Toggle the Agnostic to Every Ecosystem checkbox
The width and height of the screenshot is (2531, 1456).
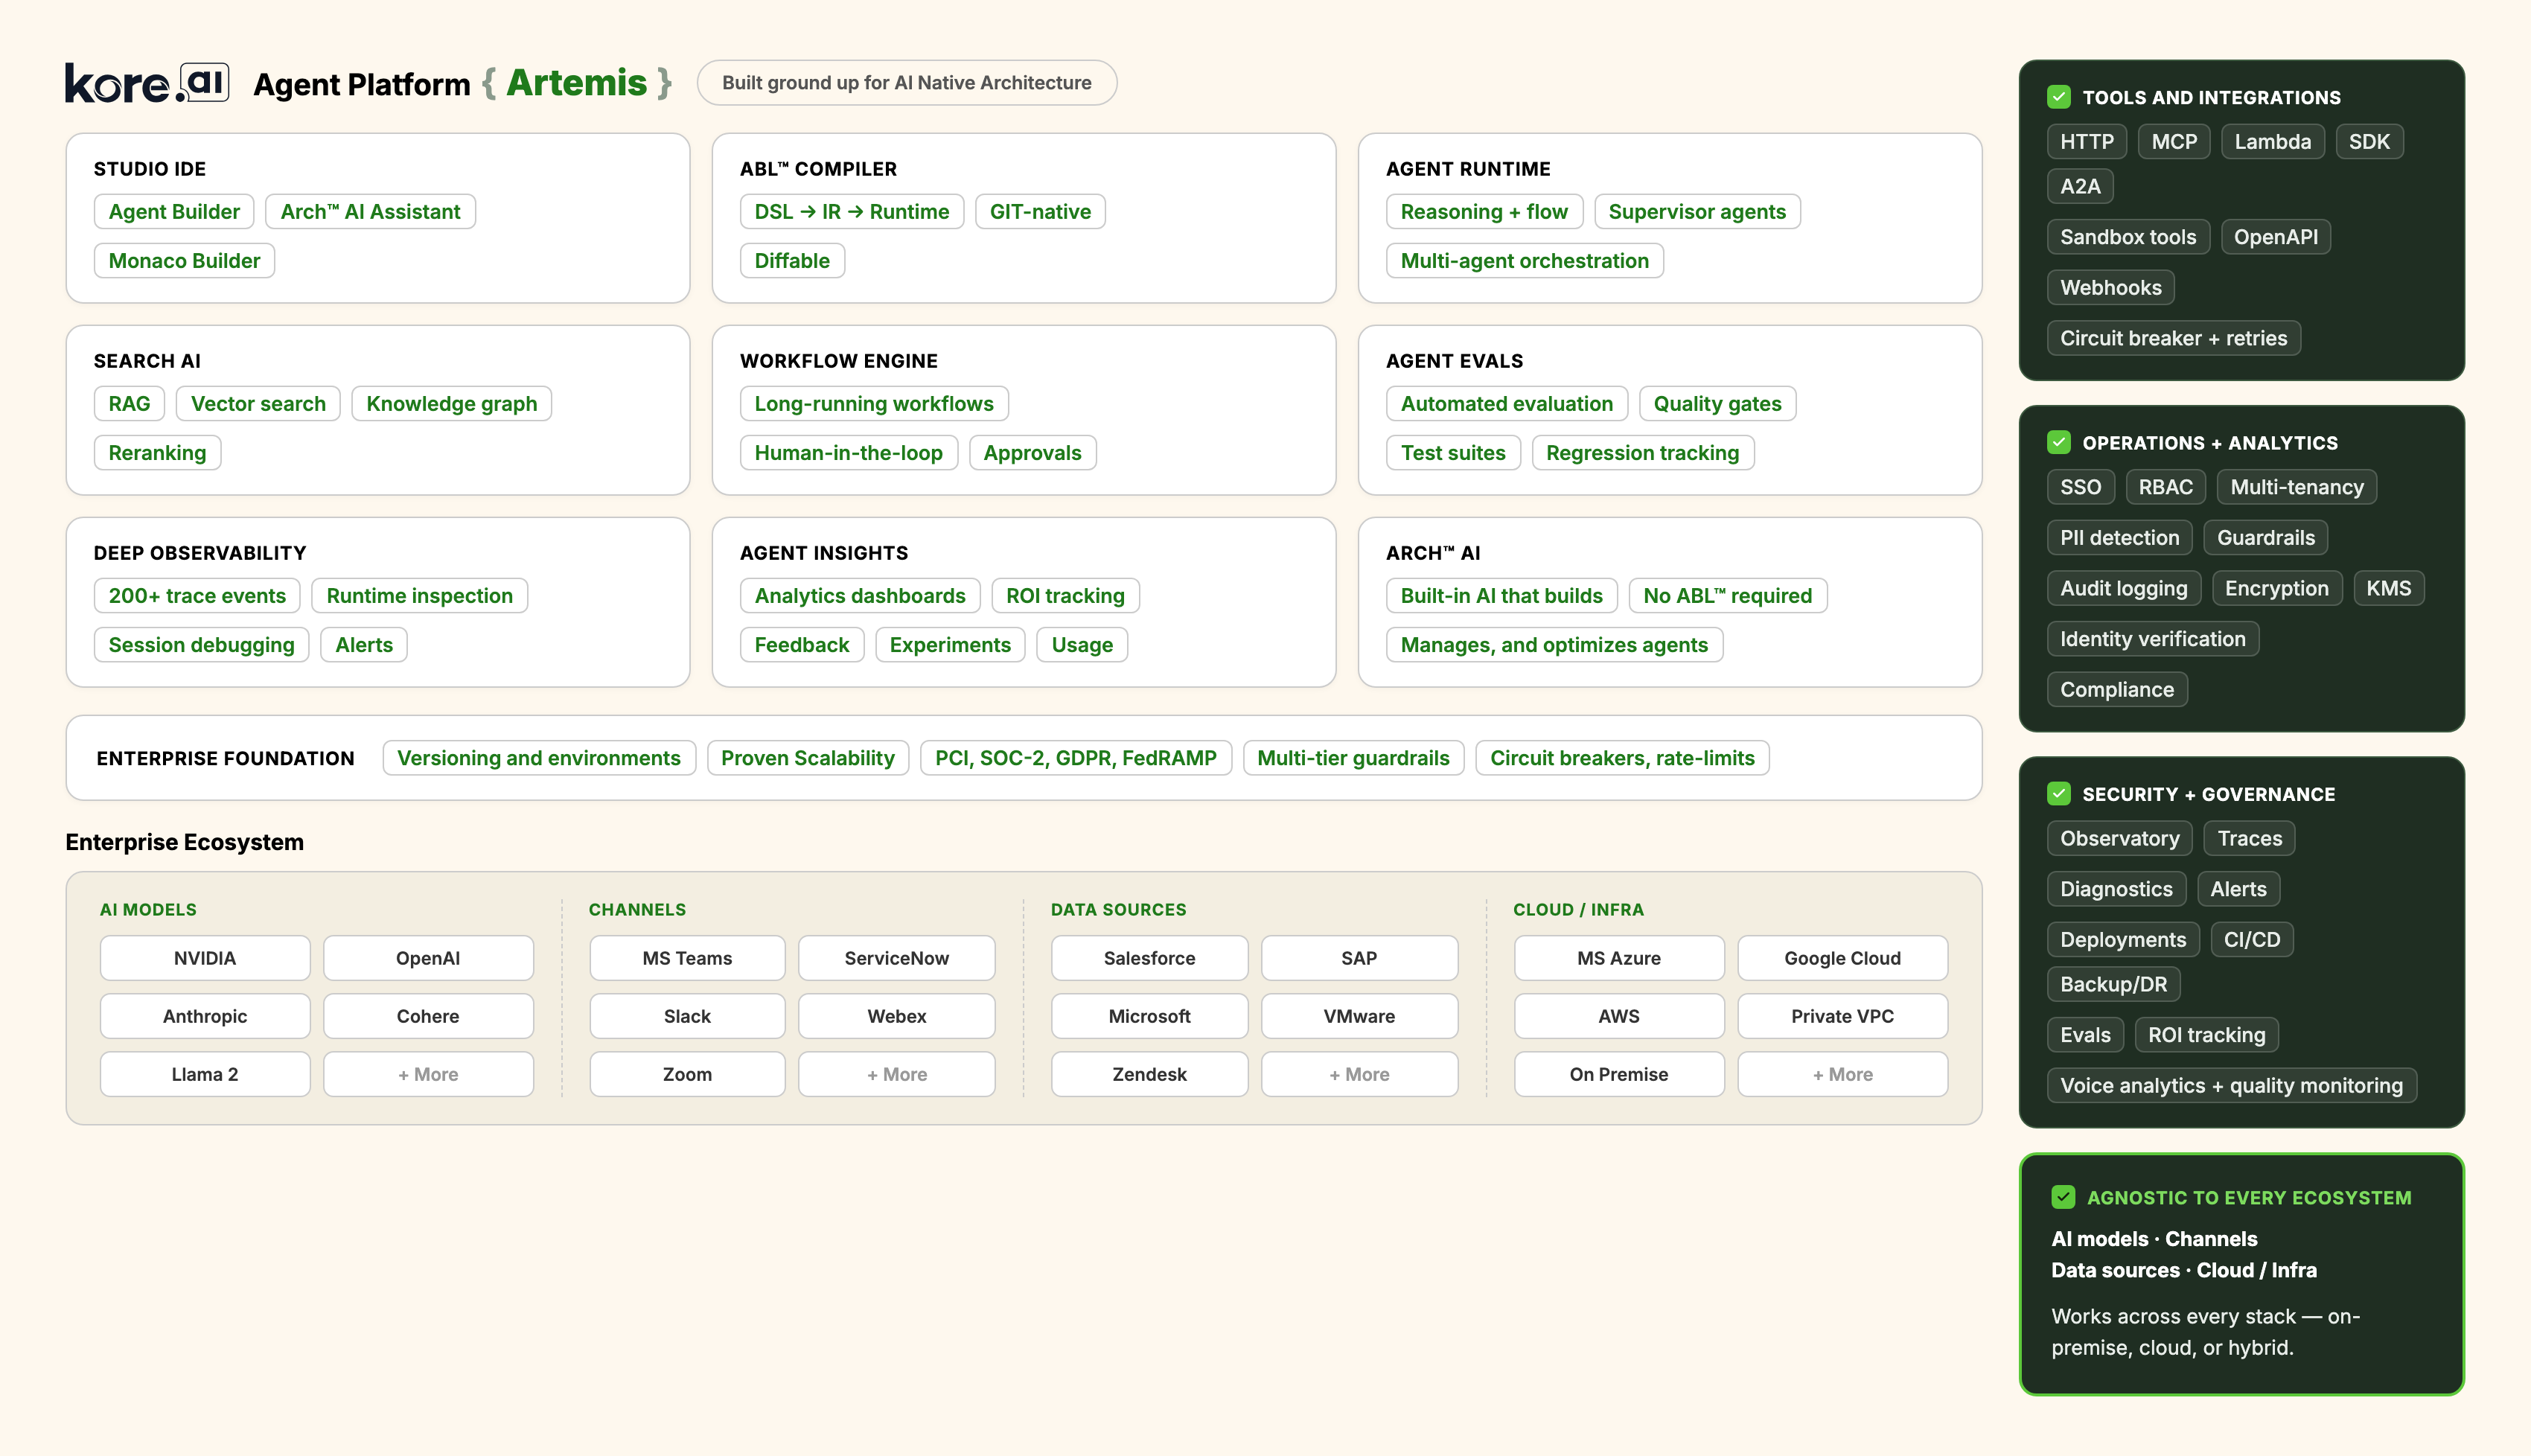pos(2063,1197)
